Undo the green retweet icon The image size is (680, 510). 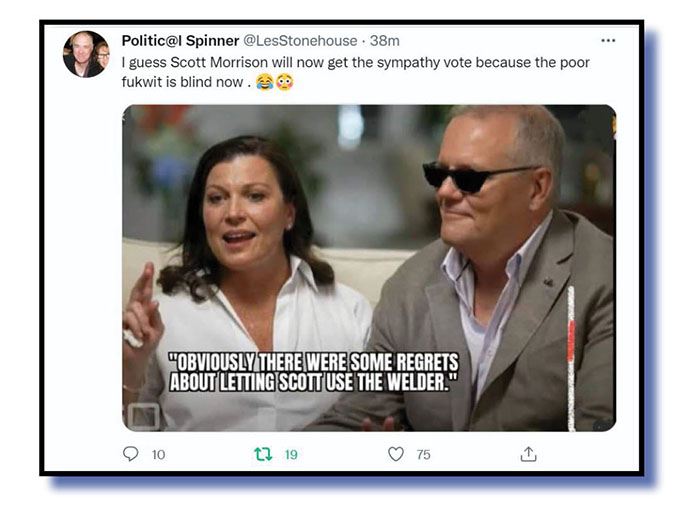[263, 454]
